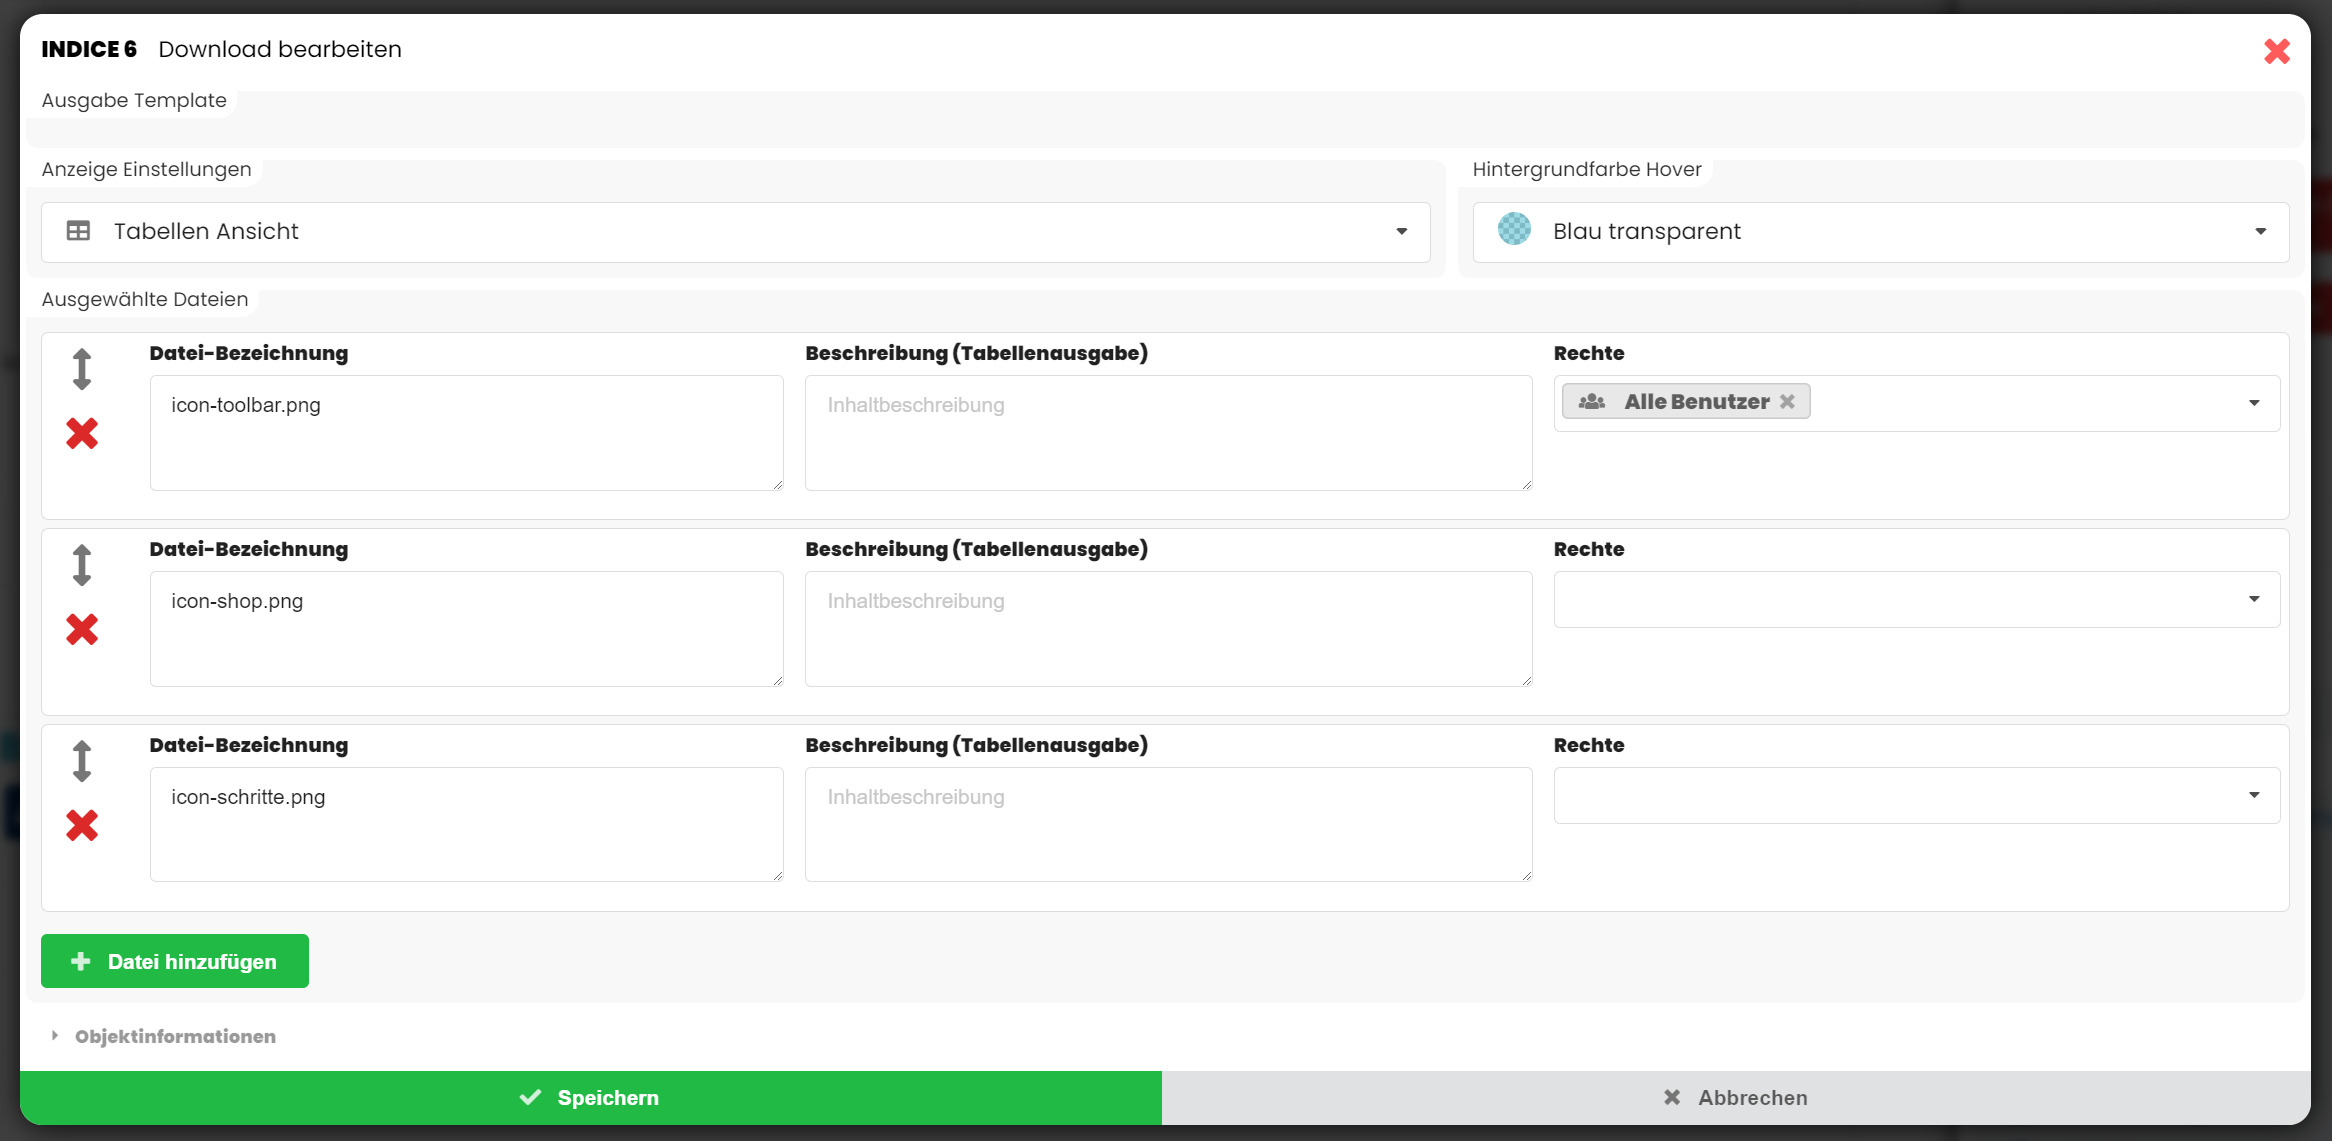Remove the icon-shop.png file entry
Viewport: 2332px width, 1141px height.
[82, 629]
